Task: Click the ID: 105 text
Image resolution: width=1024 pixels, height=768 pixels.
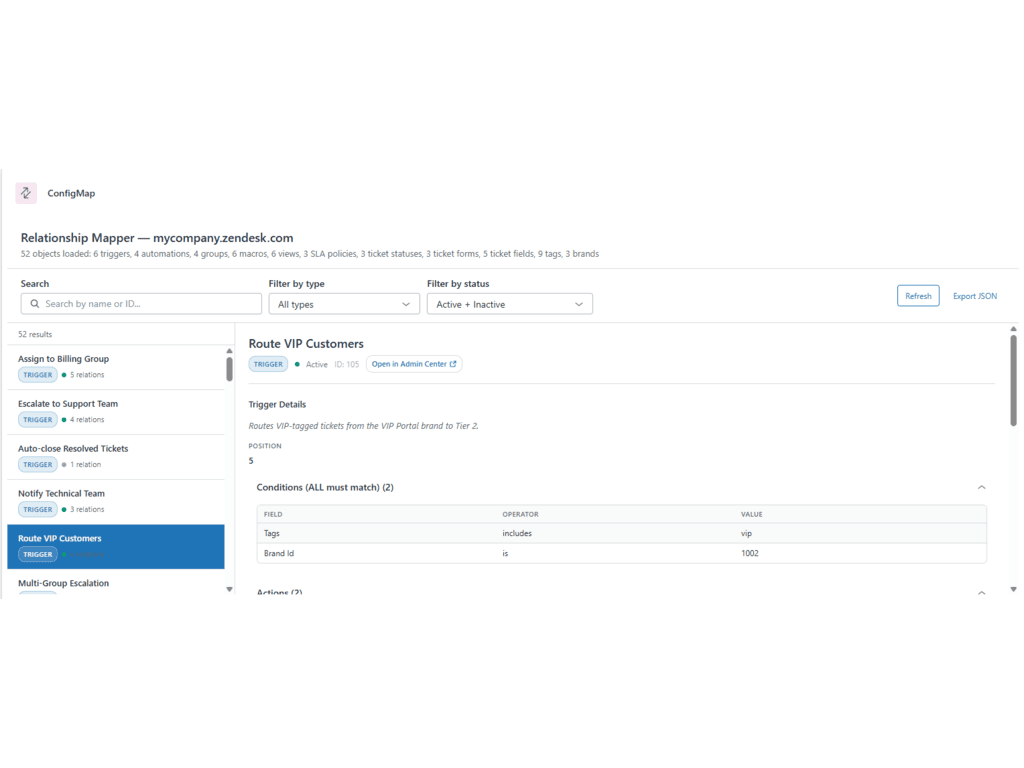Action: (x=347, y=364)
